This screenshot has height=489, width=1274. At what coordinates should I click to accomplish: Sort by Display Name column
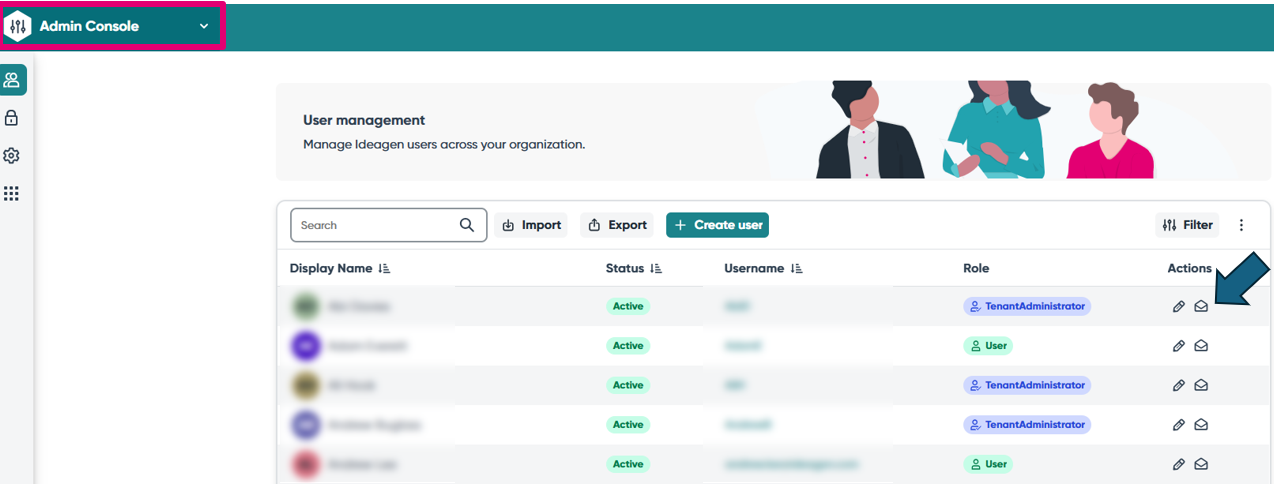coord(385,269)
